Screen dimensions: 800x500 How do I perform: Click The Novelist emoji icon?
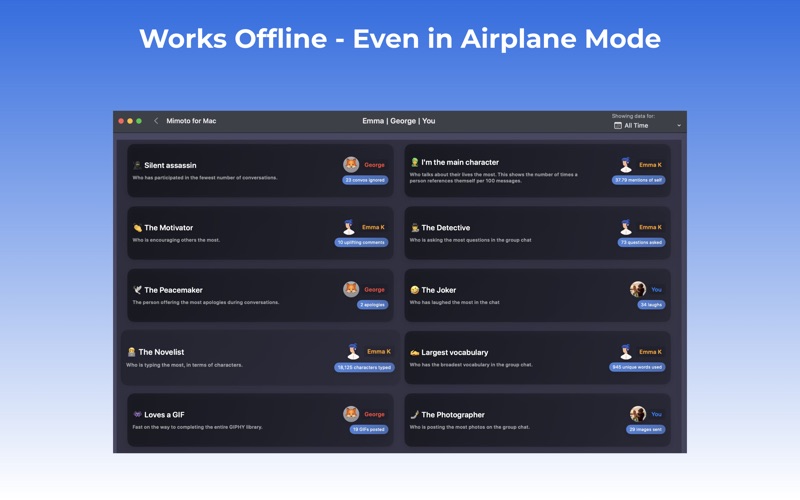coord(131,352)
